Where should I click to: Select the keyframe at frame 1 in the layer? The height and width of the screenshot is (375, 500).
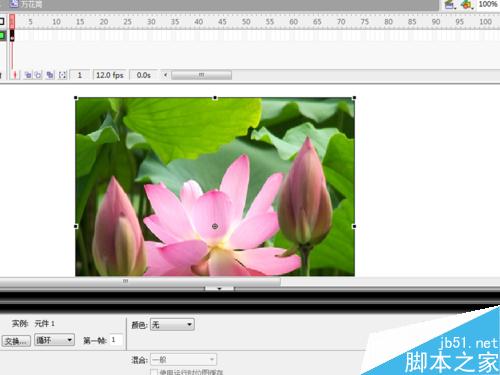pos(12,35)
